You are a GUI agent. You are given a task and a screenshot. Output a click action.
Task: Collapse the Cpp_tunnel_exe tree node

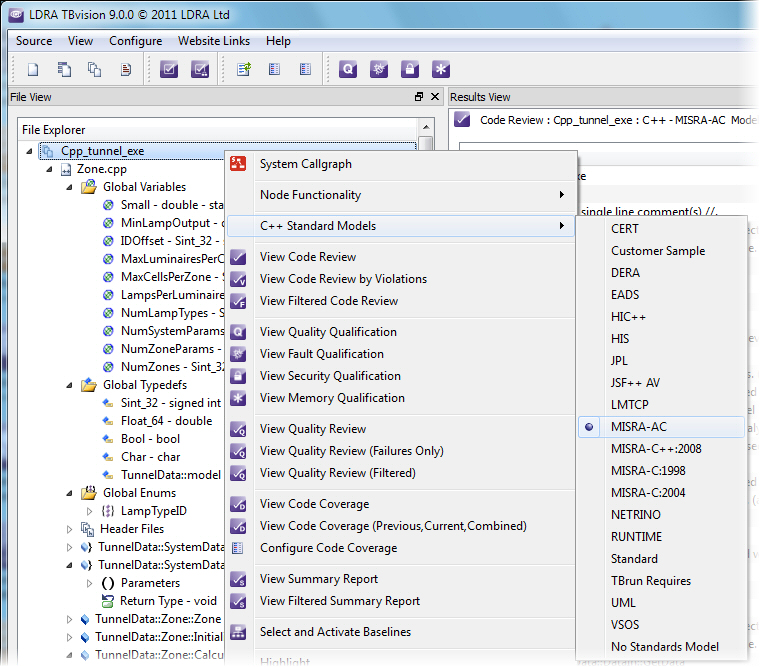click(31, 152)
